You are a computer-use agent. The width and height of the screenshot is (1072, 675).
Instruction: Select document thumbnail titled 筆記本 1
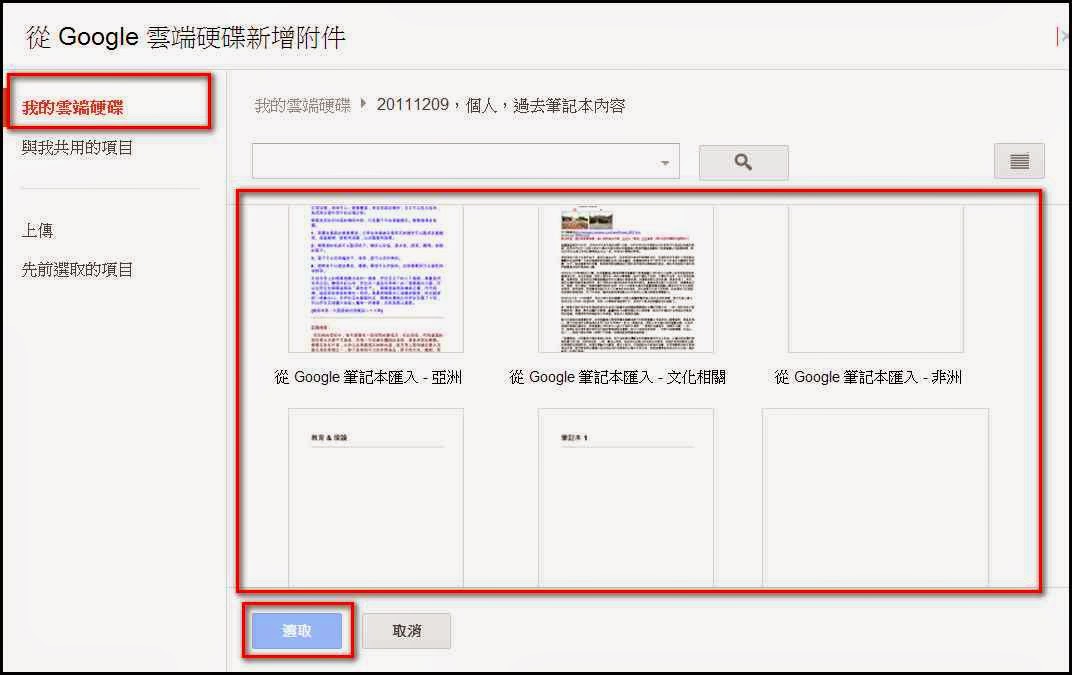click(x=626, y=497)
